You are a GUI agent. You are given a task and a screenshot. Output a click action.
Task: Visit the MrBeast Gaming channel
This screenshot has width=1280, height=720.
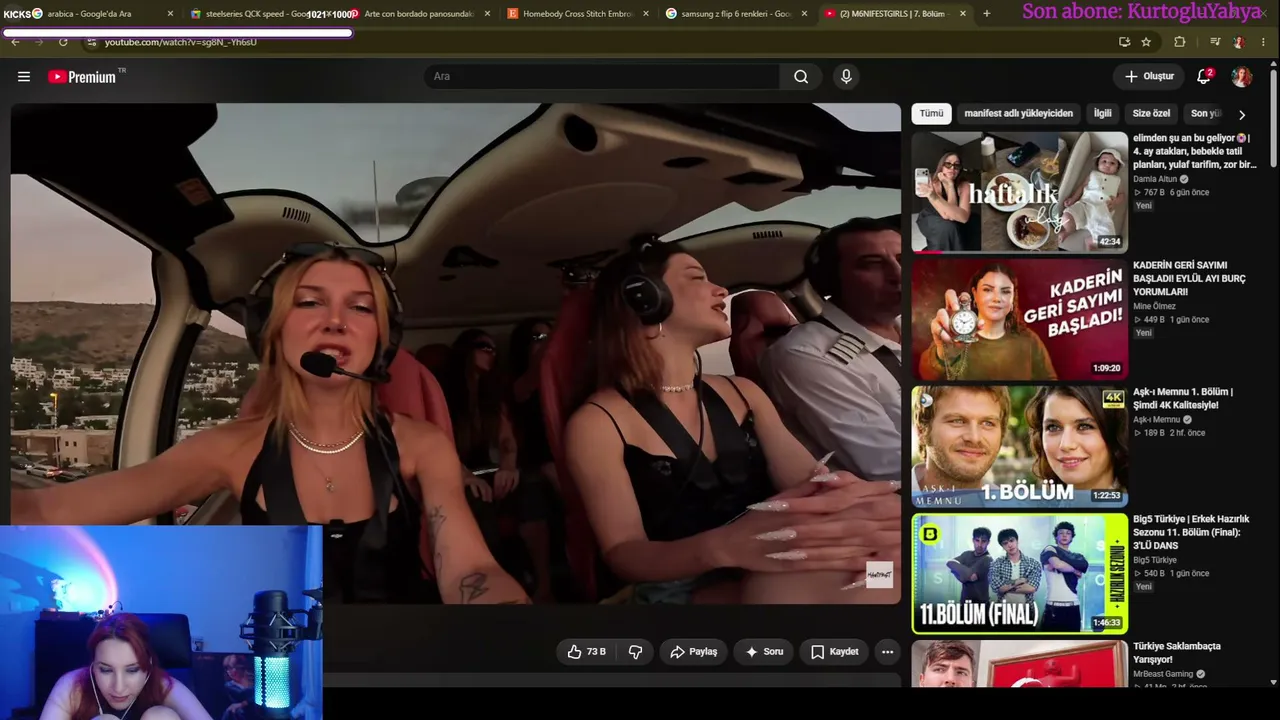click(1163, 674)
